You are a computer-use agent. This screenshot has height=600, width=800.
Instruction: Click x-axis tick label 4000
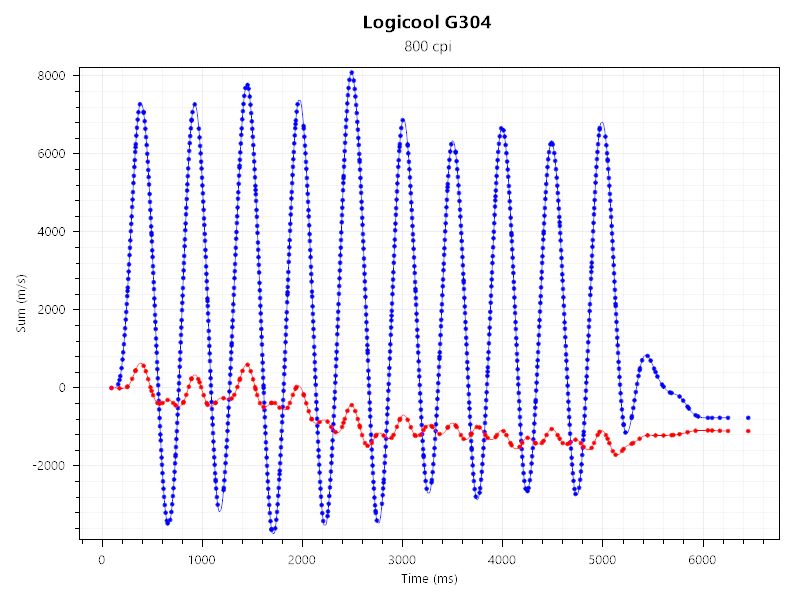502,560
